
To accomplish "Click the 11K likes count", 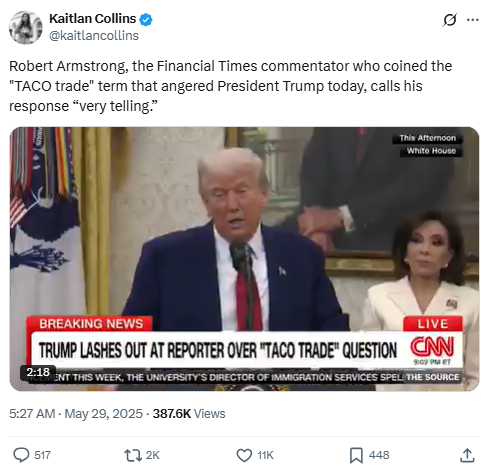I will [x=265, y=455].
